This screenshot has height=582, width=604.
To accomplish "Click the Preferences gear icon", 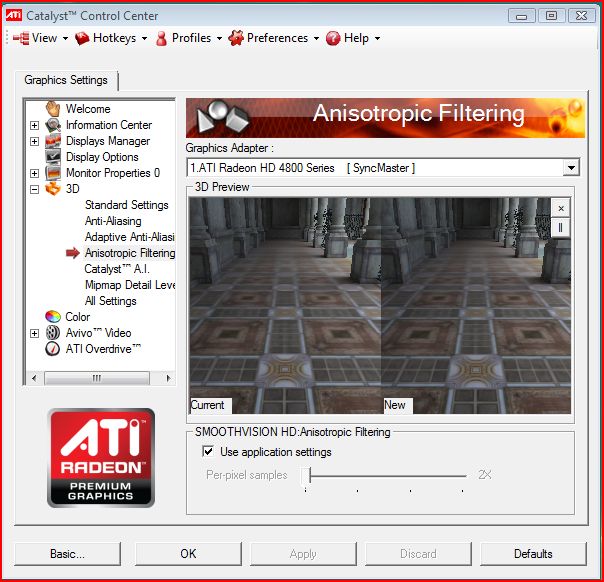I will 236,38.
